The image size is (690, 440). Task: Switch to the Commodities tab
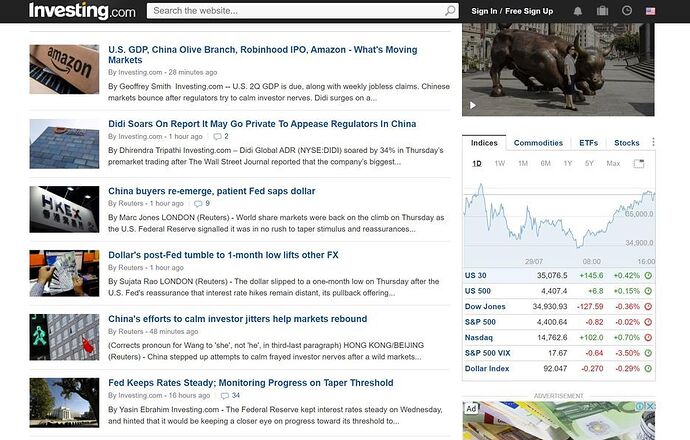(538, 143)
